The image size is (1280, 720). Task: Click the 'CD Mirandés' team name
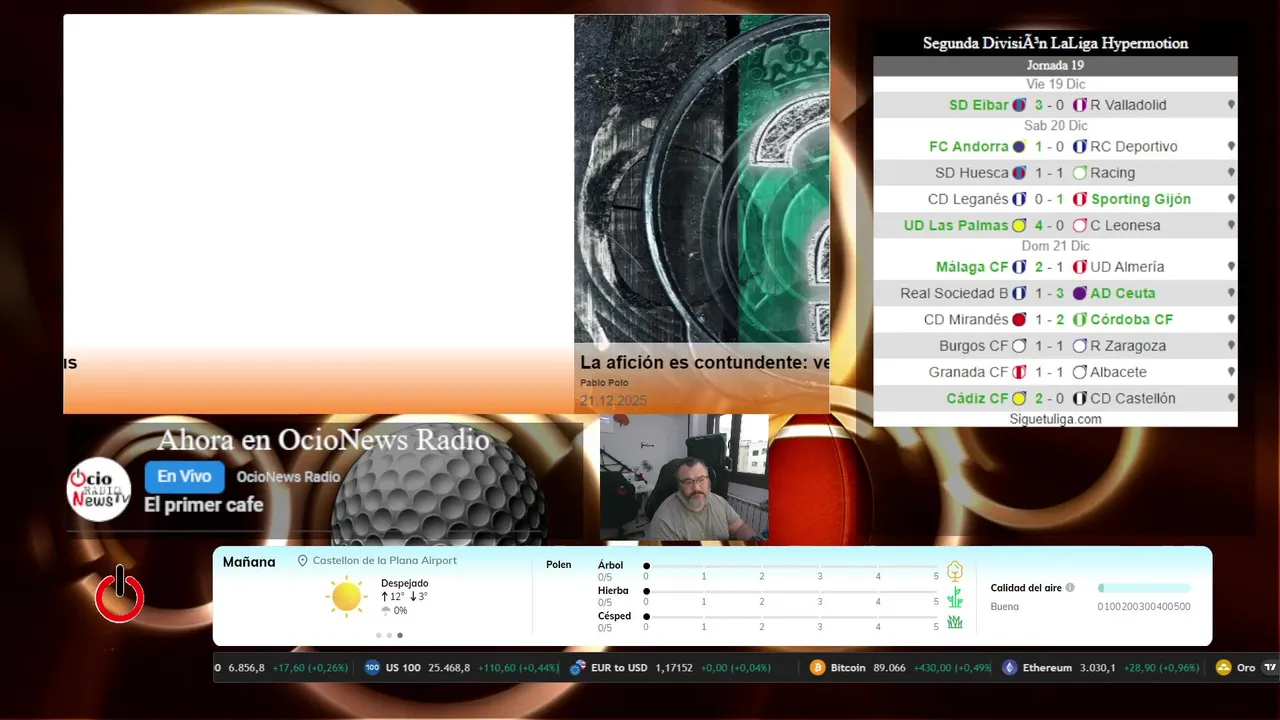[x=966, y=320]
